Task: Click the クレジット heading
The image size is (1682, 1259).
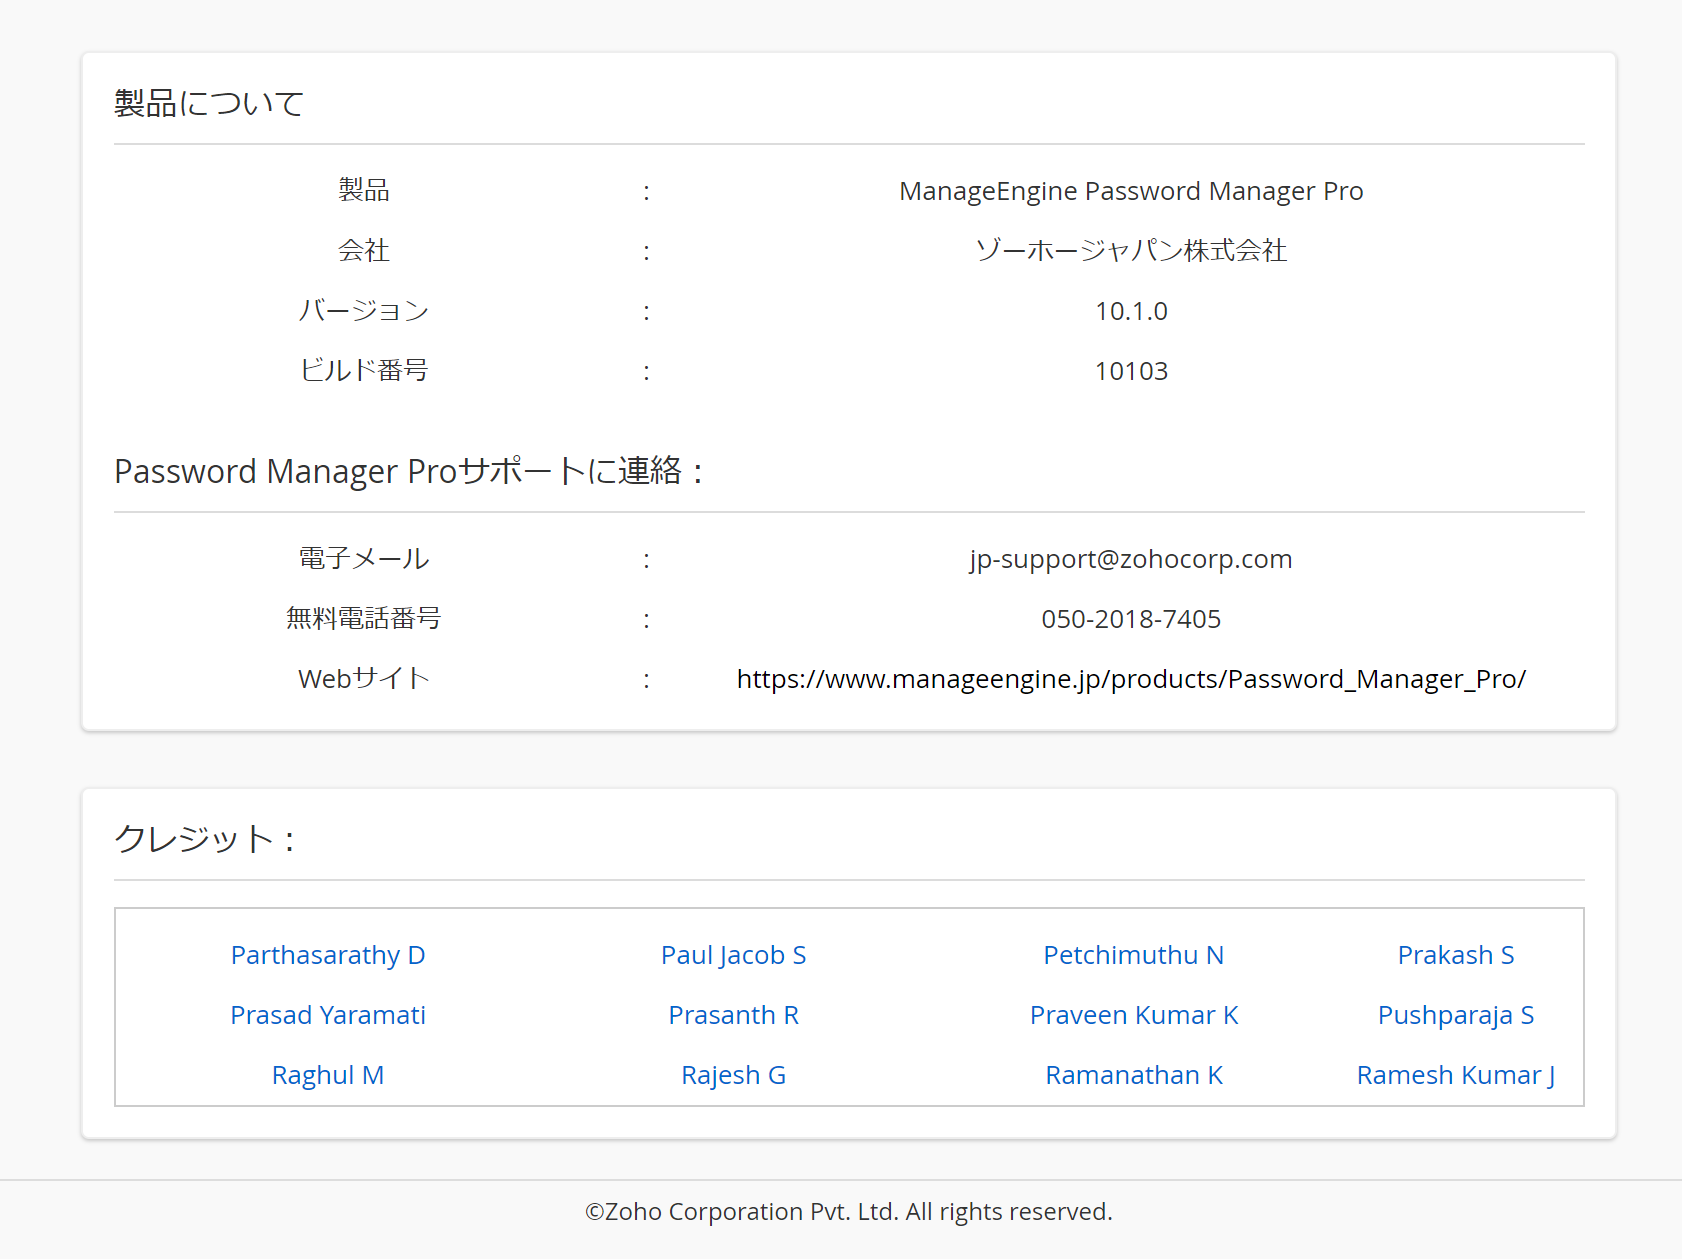Action: 204,838
